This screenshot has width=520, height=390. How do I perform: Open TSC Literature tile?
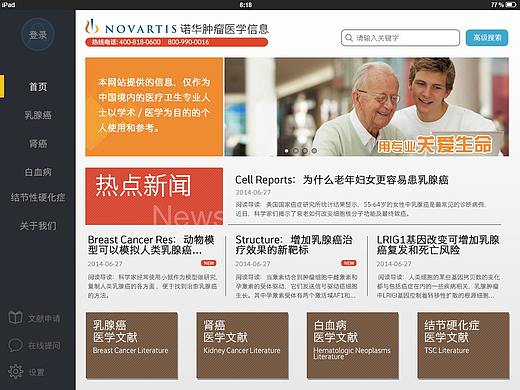463,345
